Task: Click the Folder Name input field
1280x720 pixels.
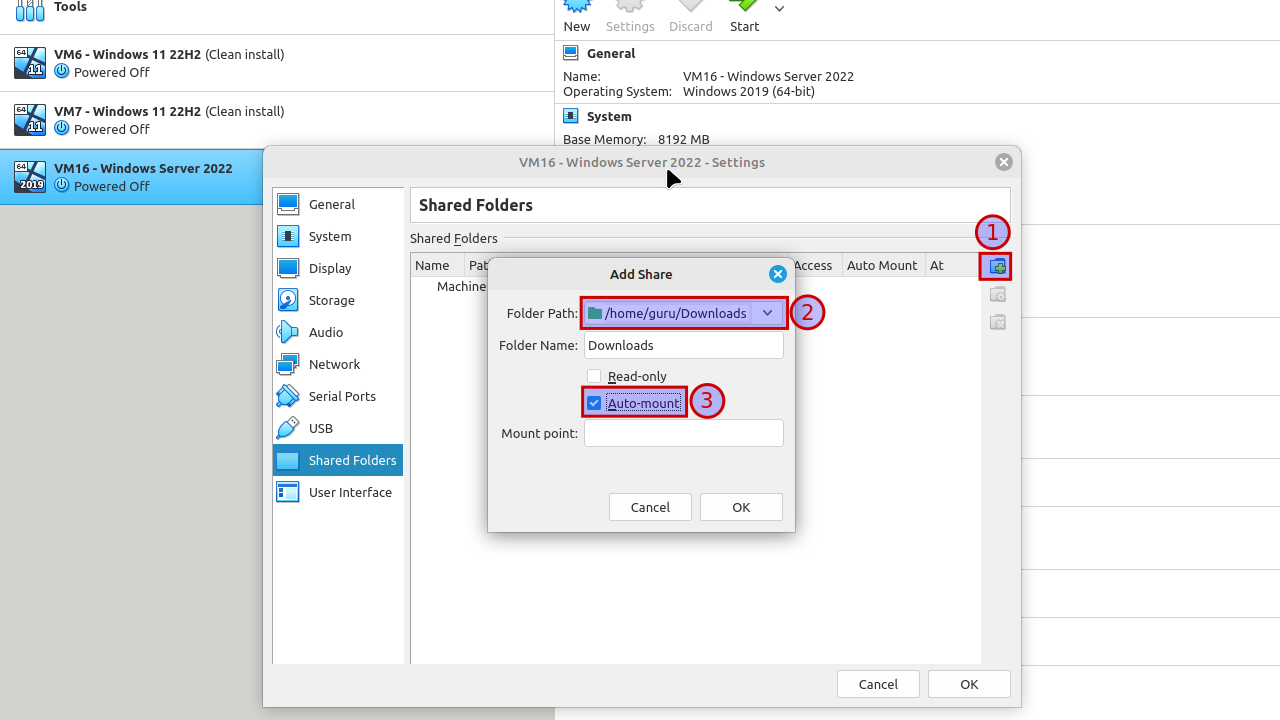Action: (684, 345)
